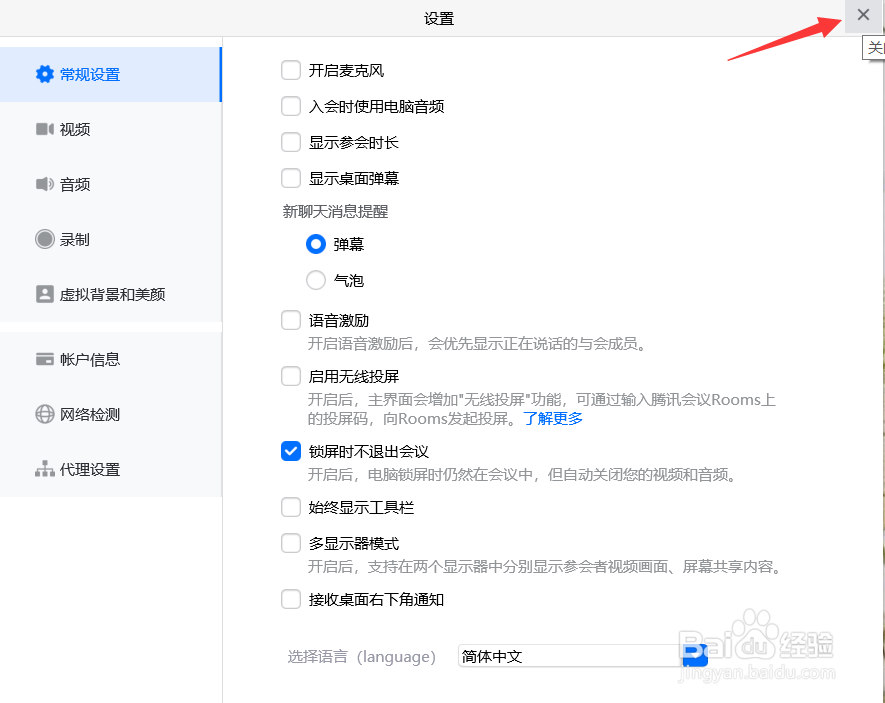This screenshot has width=885, height=703.
Task: Check 入会时使用电脑音频 option
Action: [x=290, y=106]
